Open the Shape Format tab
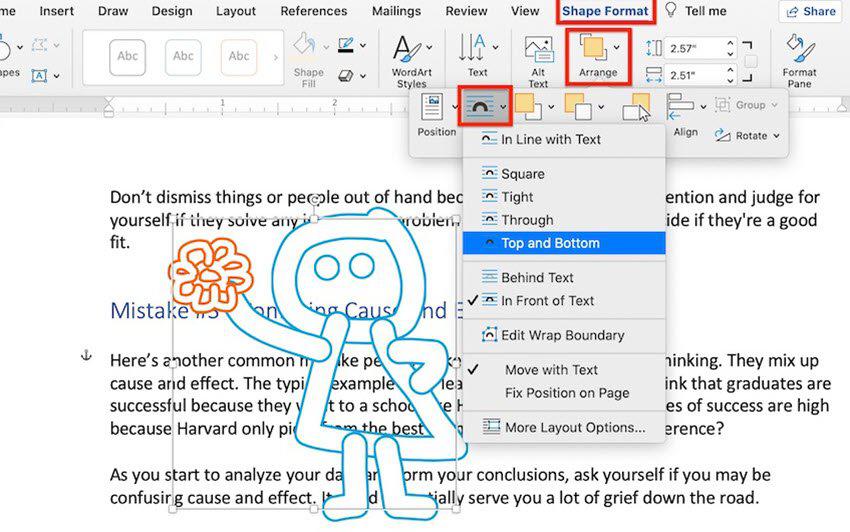 [x=605, y=11]
